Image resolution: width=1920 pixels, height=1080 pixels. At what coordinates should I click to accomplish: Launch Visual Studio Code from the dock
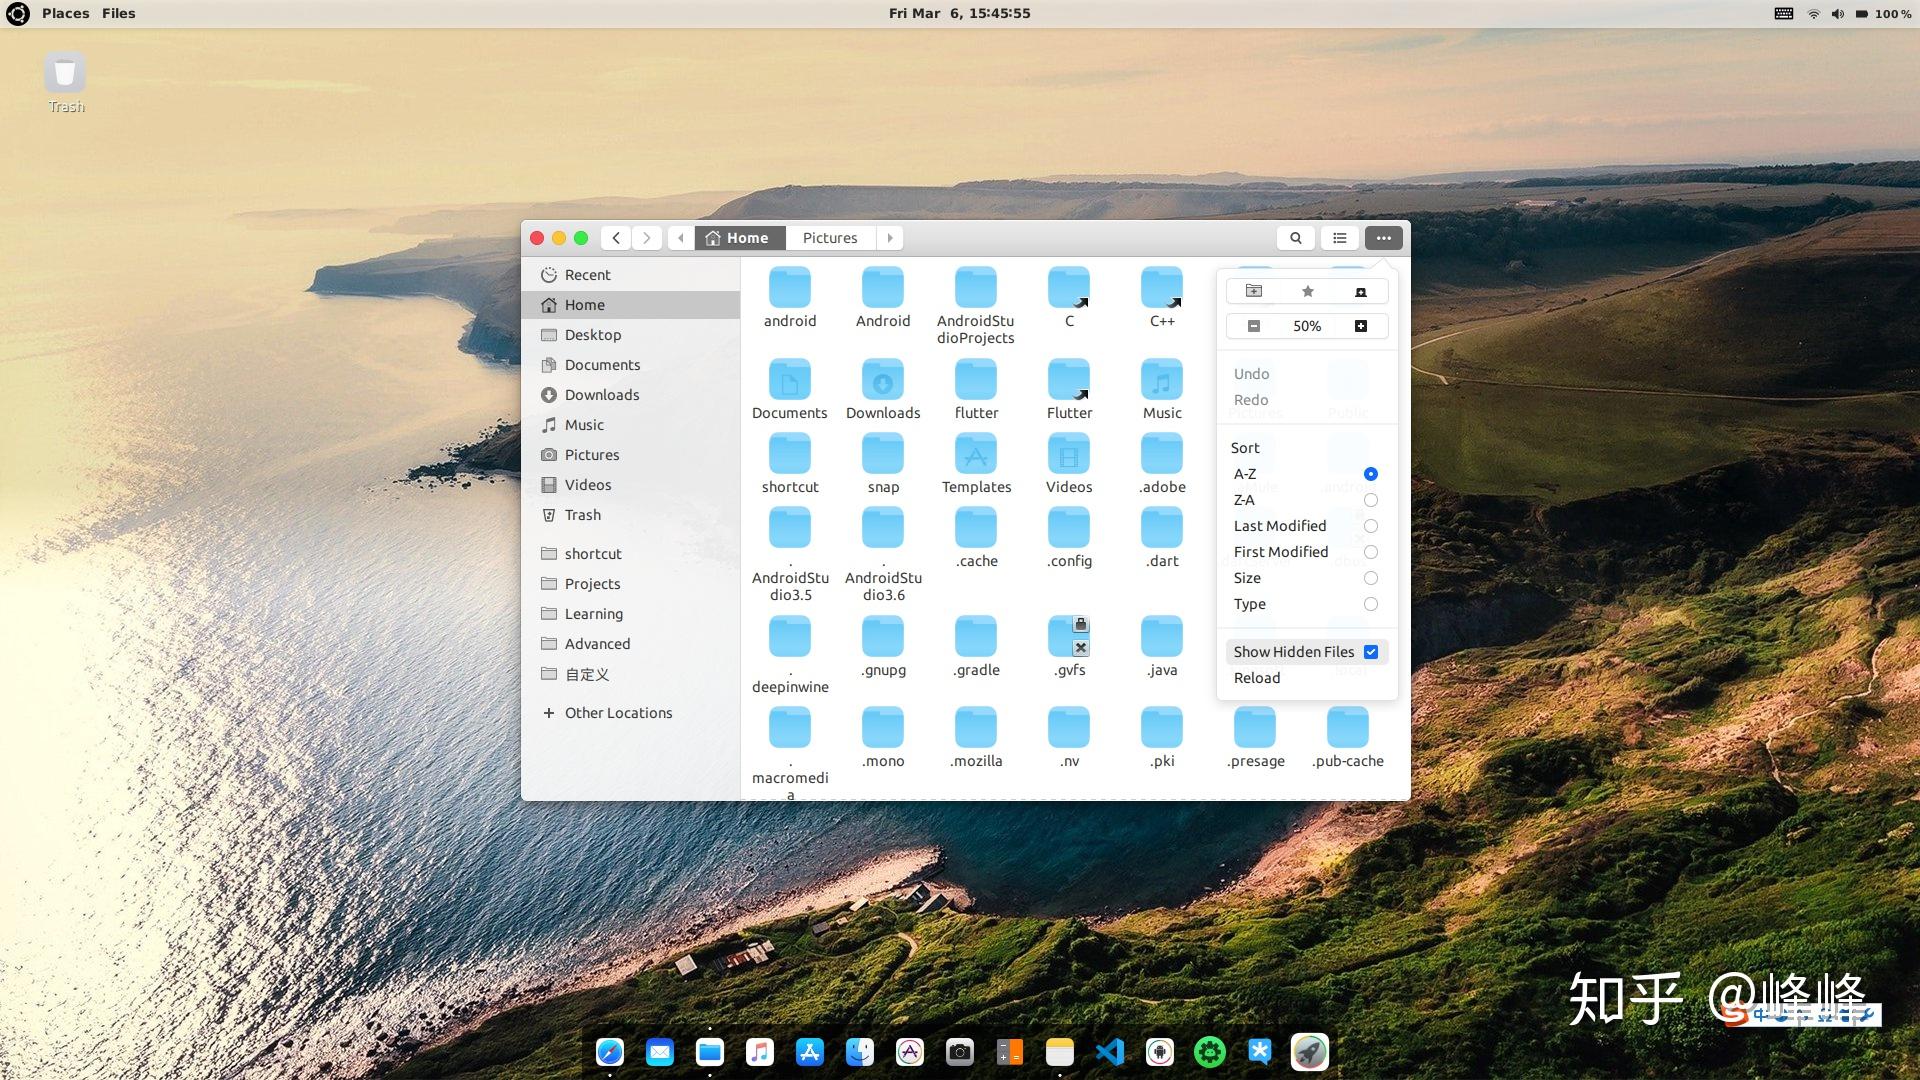tap(1109, 1051)
